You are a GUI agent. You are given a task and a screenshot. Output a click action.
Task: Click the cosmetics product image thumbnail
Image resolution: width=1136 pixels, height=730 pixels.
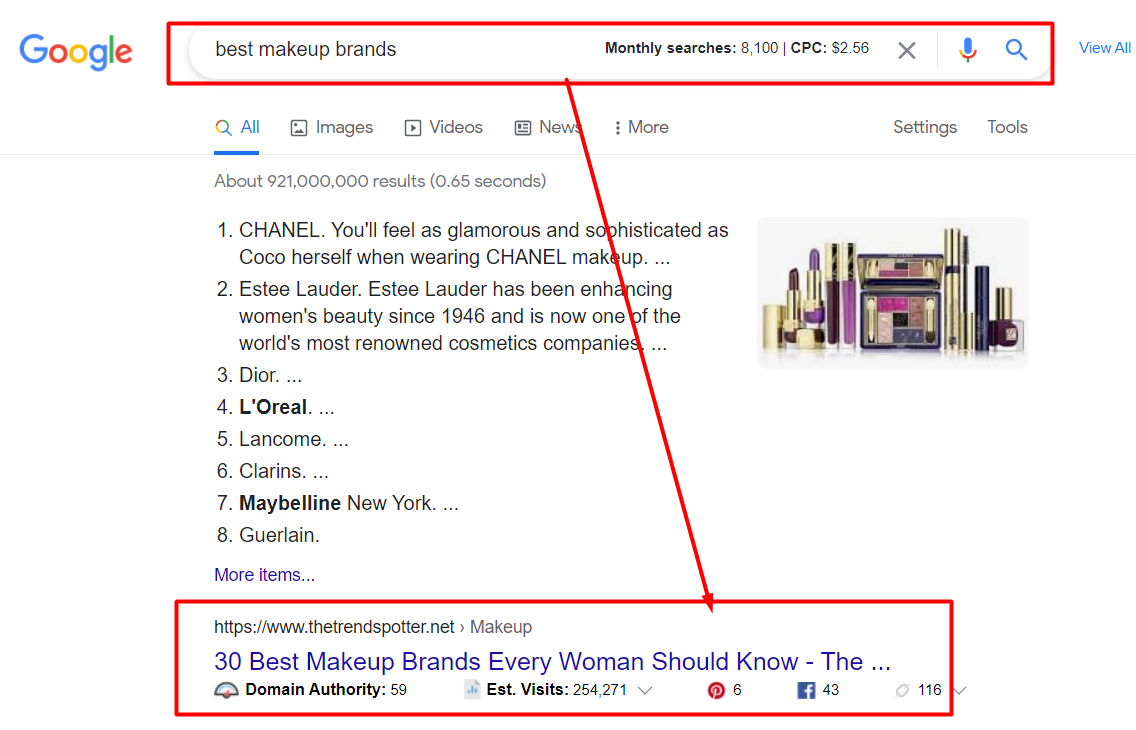[x=891, y=292]
